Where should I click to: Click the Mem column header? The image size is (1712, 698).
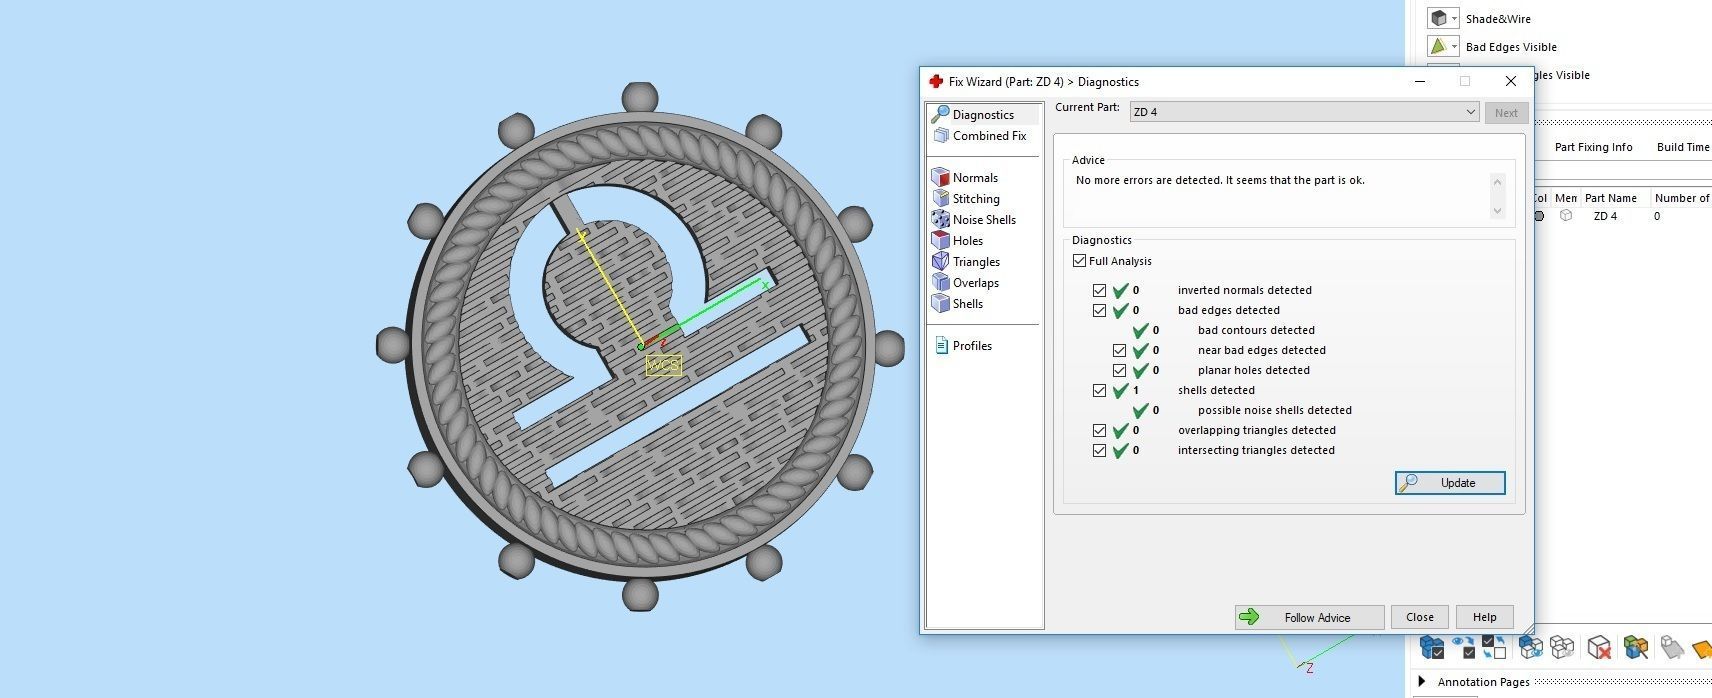[1565, 198]
